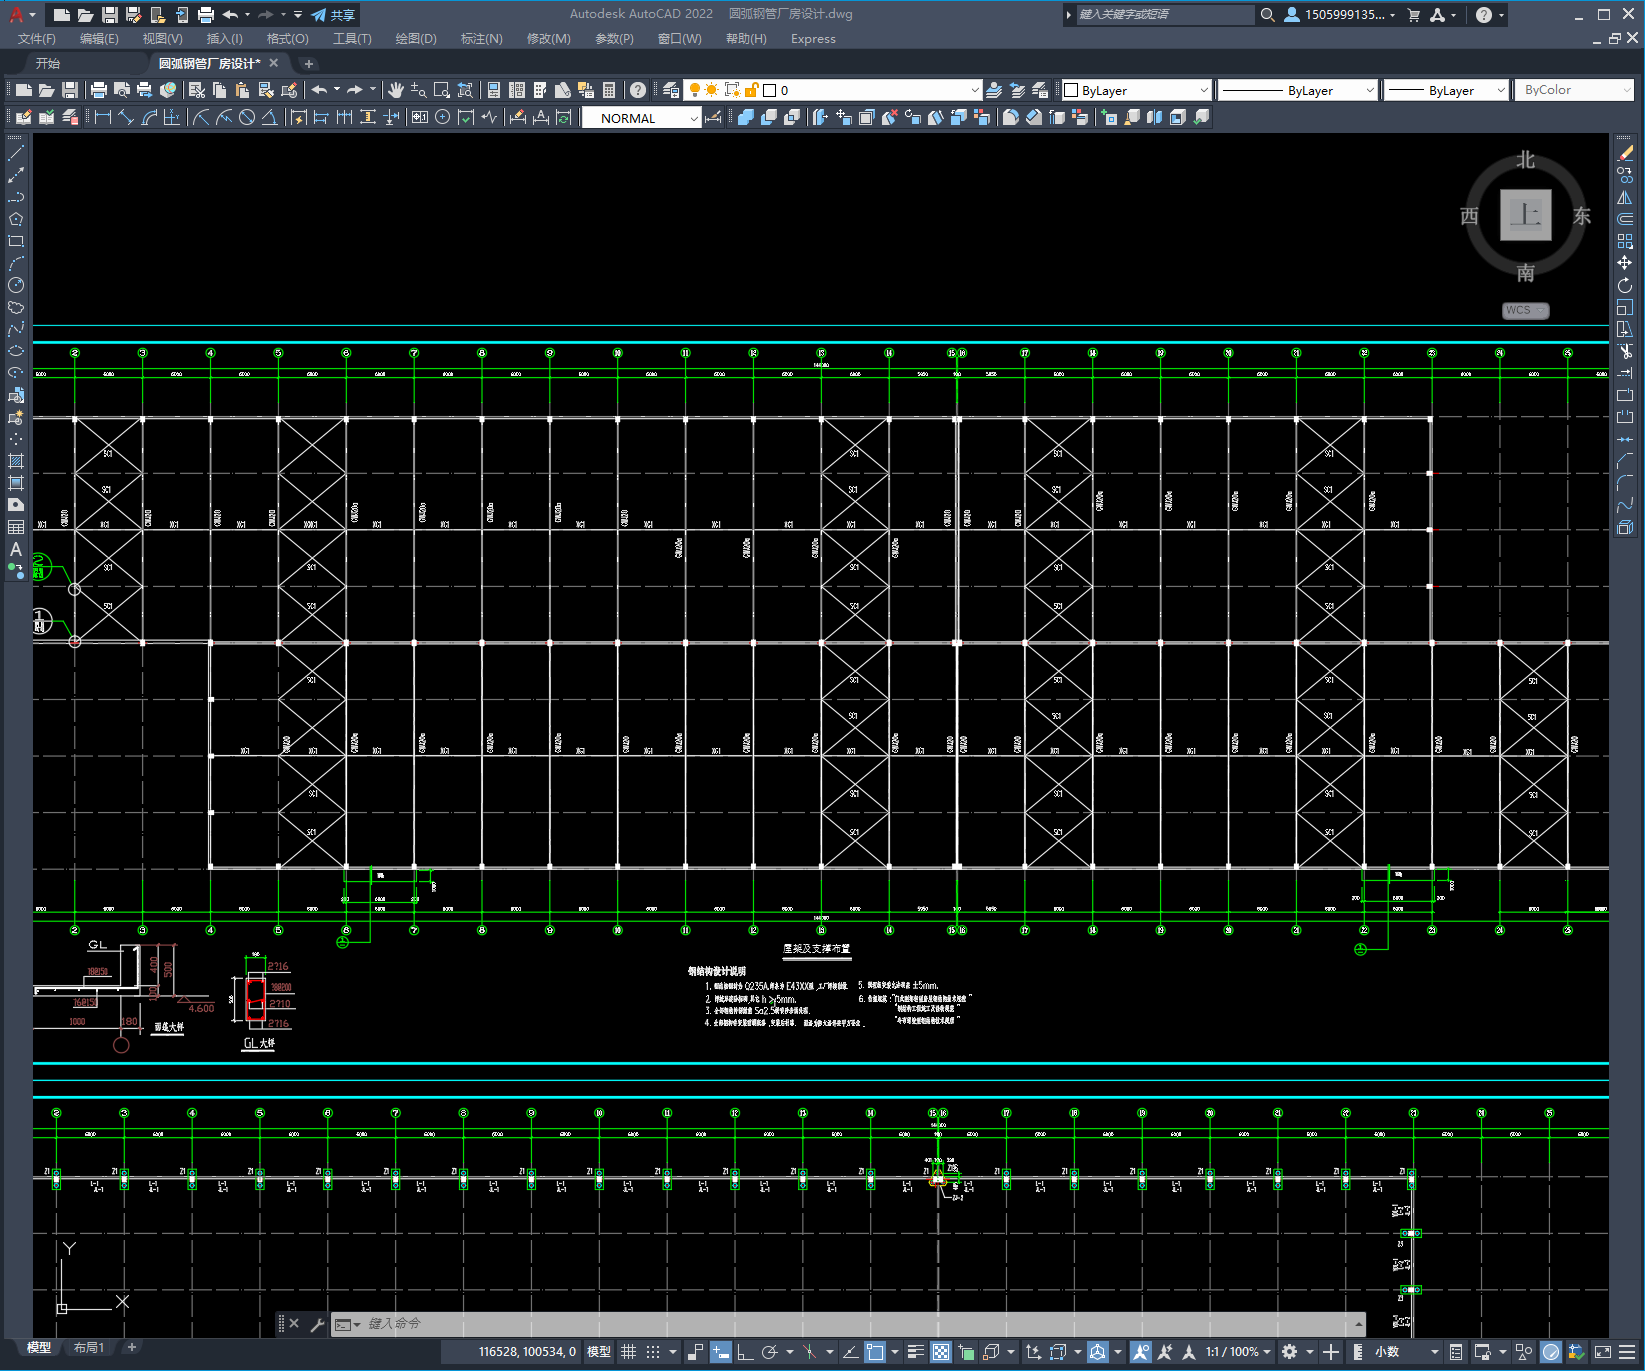Open the Layer Properties Manager icon
Viewport: 1645px width, 1371px height.
click(x=671, y=90)
